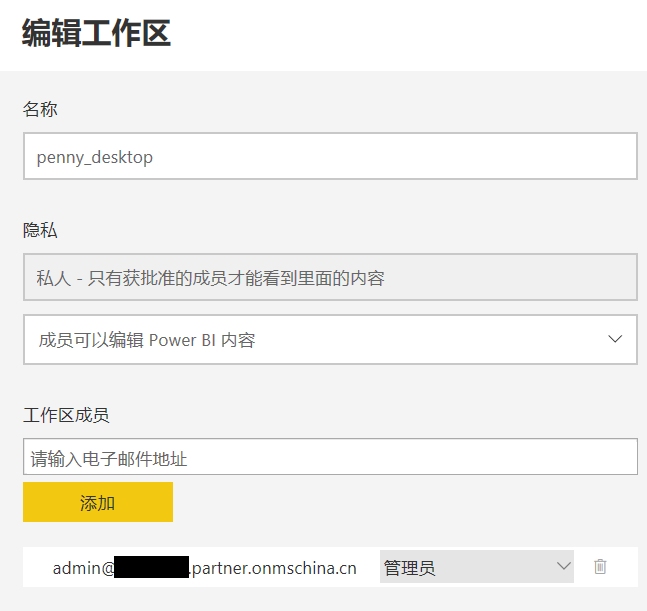Click the 编辑工作区 page heading

[96, 33]
